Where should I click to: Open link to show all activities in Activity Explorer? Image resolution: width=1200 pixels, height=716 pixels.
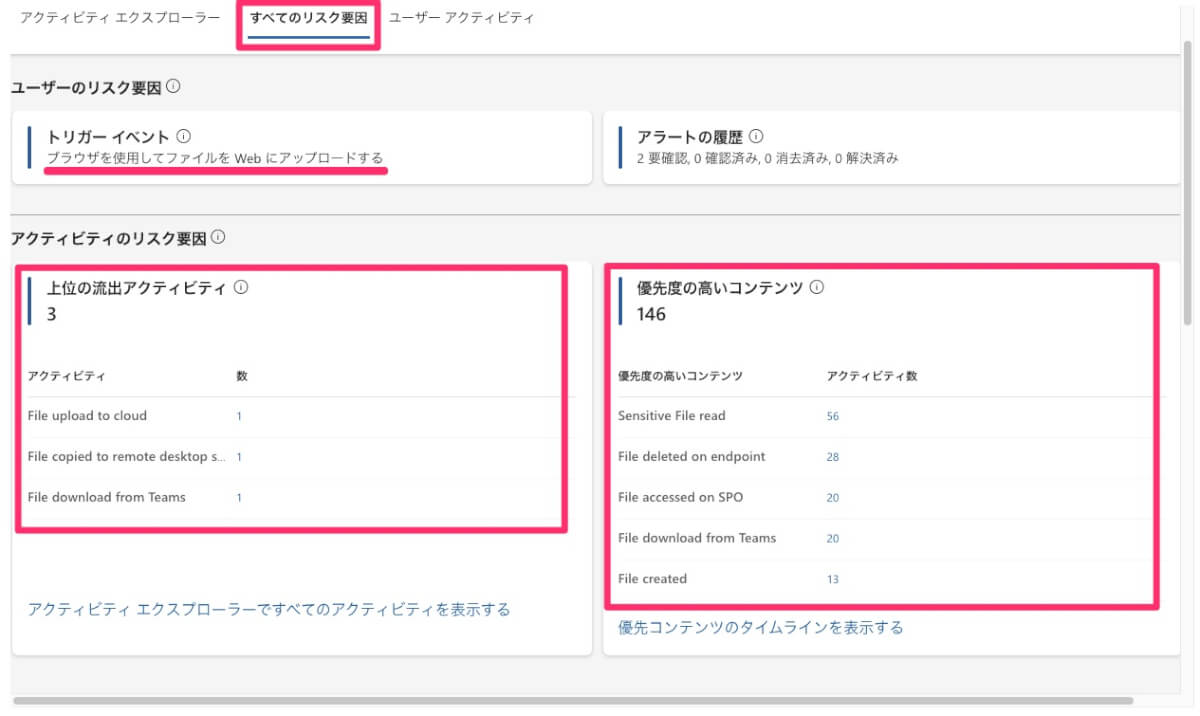coord(269,609)
